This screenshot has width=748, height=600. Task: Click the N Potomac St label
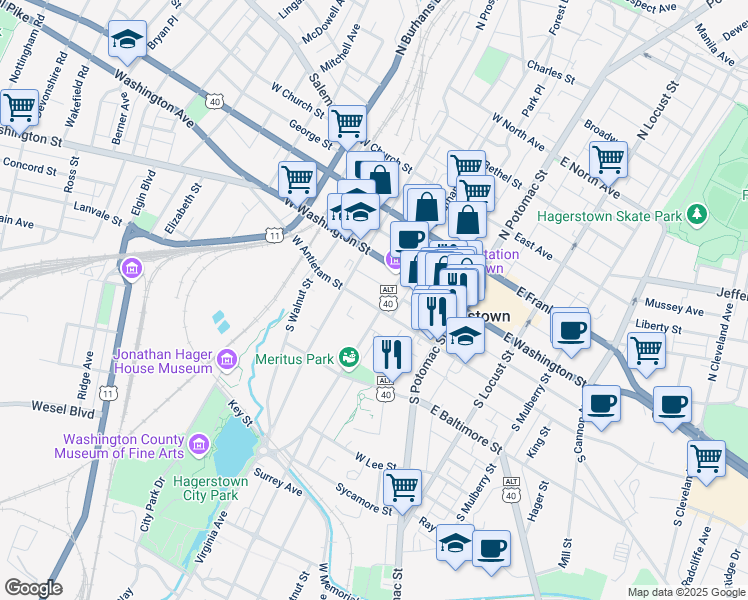click(x=524, y=206)
